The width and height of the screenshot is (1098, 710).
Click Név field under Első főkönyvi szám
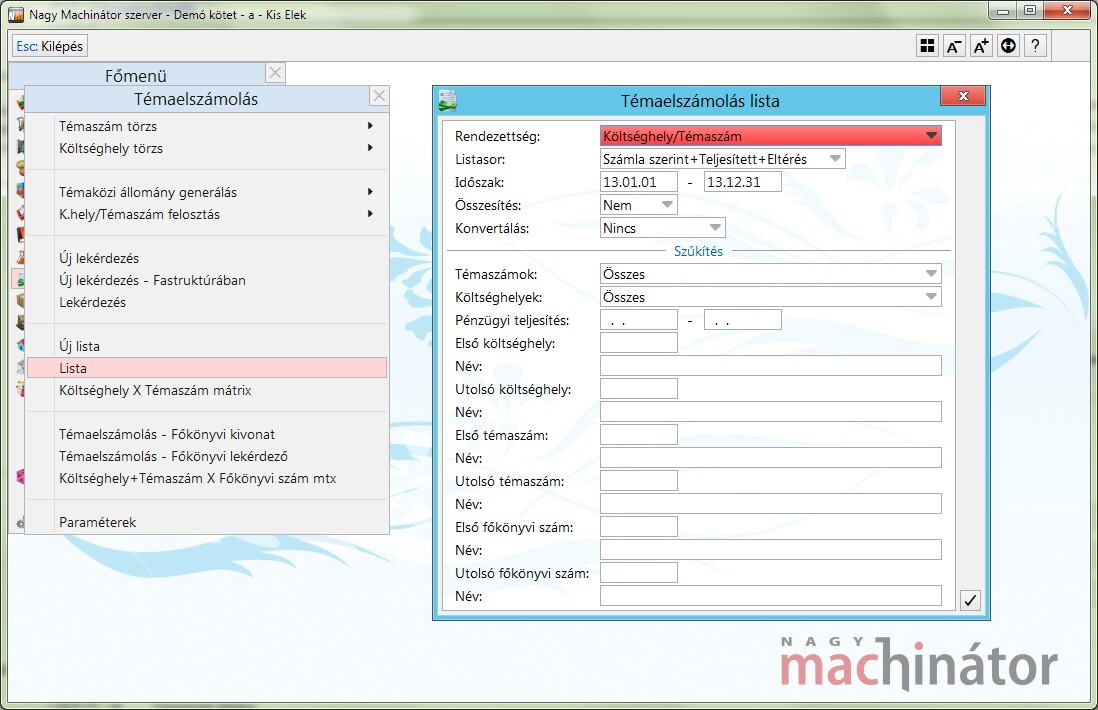coord(770,550)
